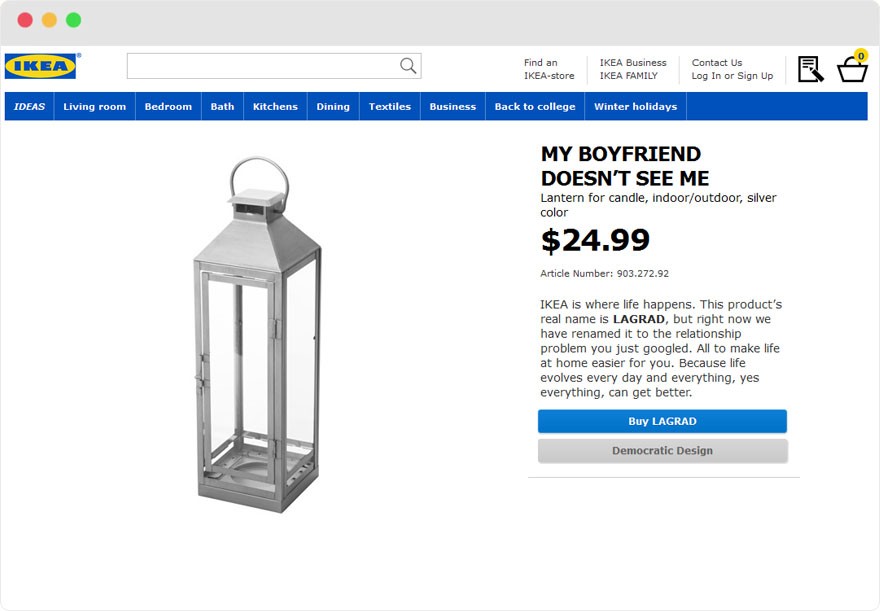Click the green window maximize dot

pos(74,20)
